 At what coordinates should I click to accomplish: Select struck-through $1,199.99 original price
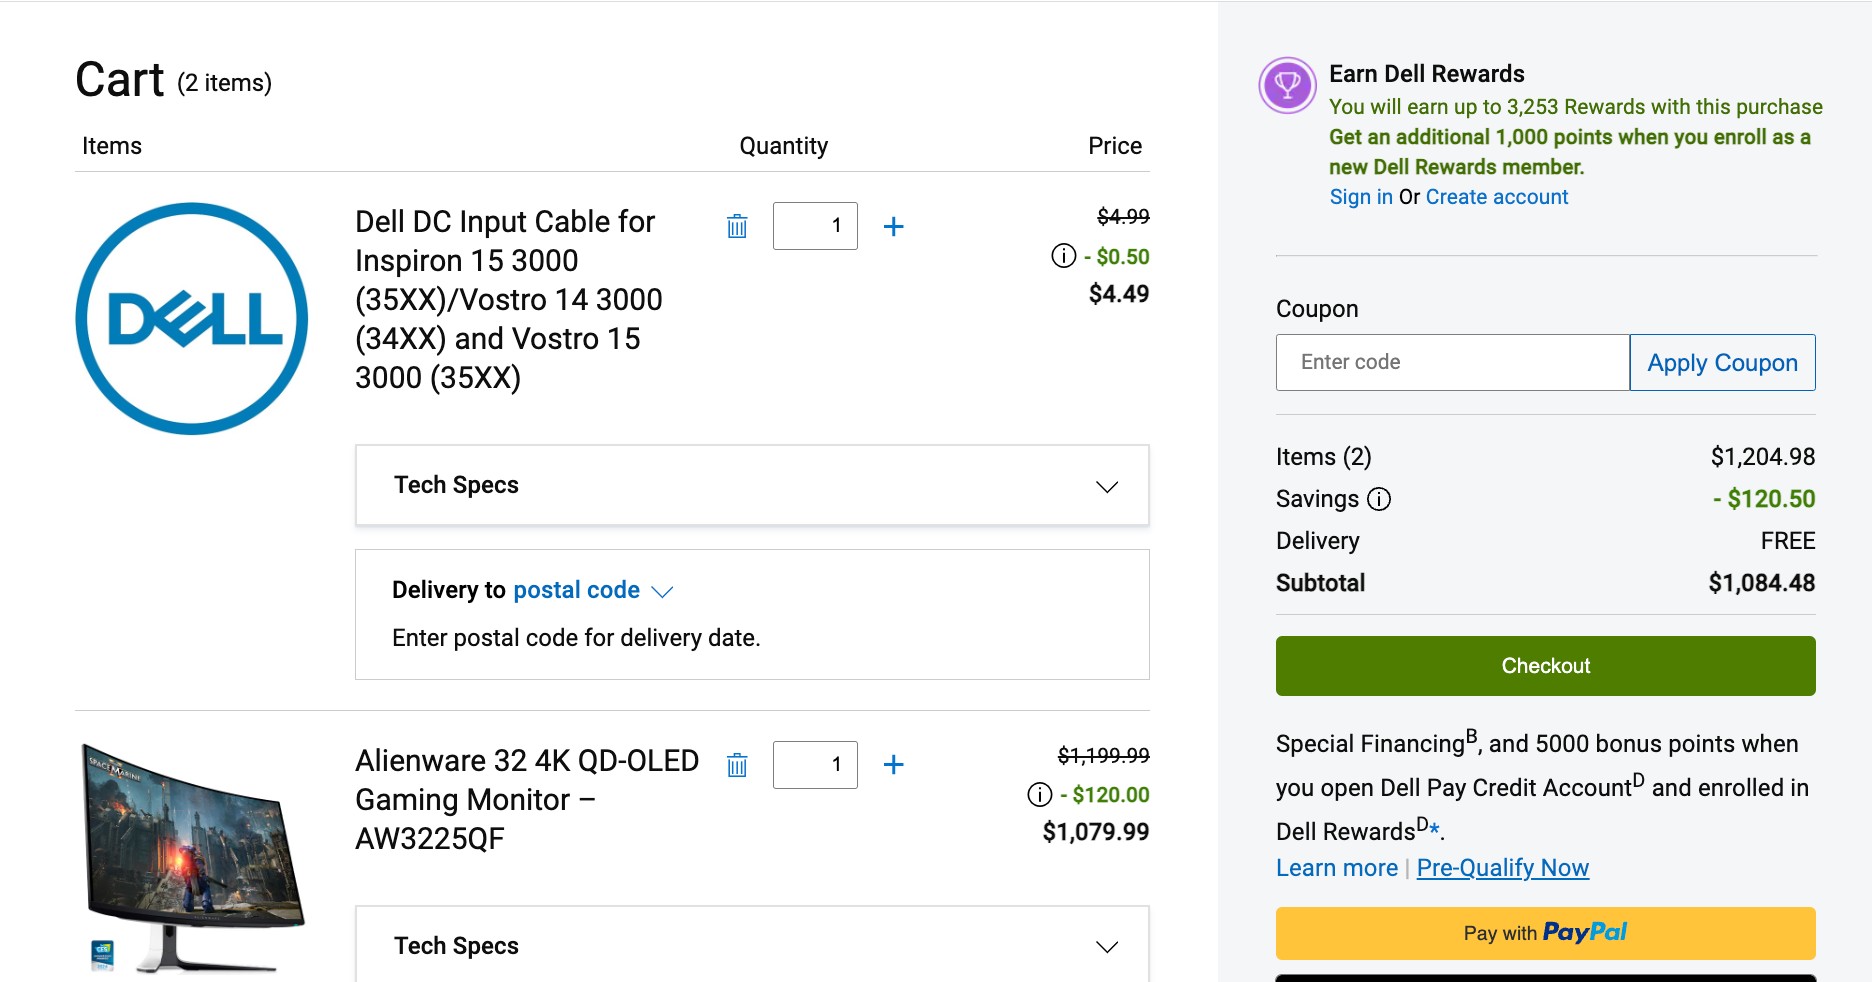1103,755
